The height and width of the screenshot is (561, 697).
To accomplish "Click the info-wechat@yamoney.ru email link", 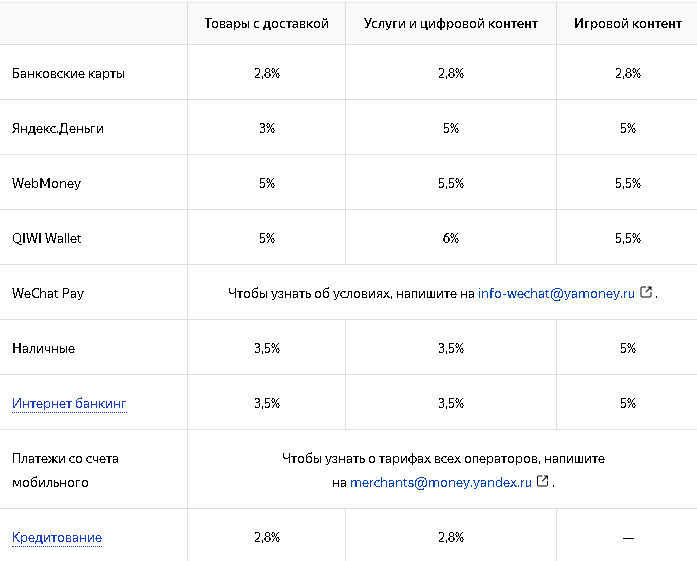I will coord(556,294).
